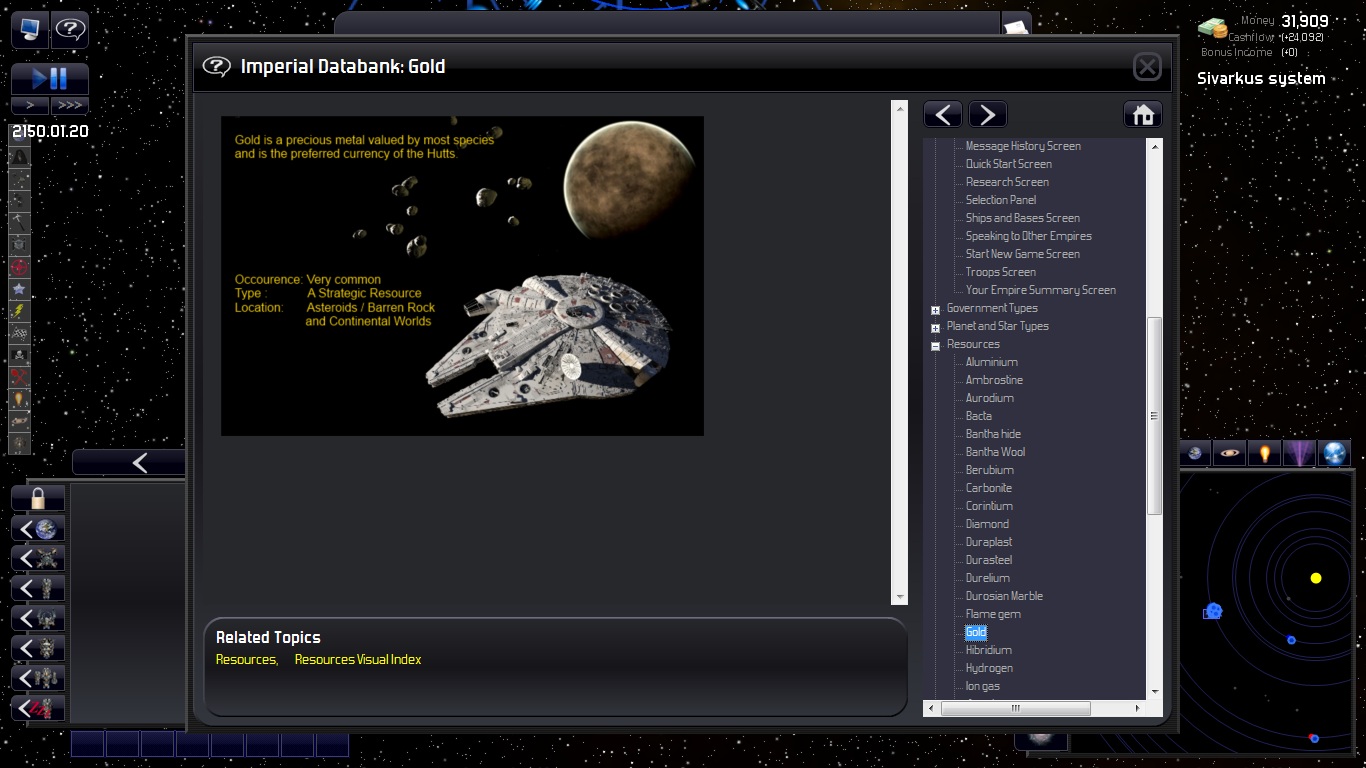Viewport: 1366px width, 768px height.
Task: Select Aurodium in the topic tree
Action: click(x=989, y=398)
